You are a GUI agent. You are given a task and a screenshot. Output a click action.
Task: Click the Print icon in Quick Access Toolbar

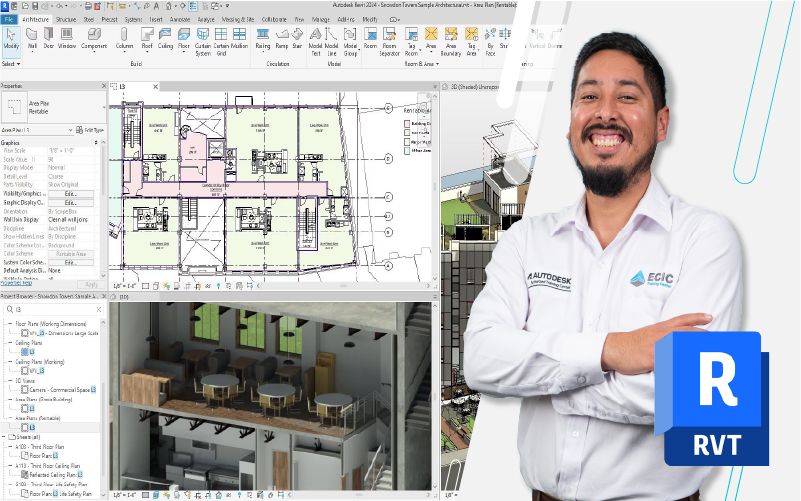pyautogui.click(x=88, y=6)
